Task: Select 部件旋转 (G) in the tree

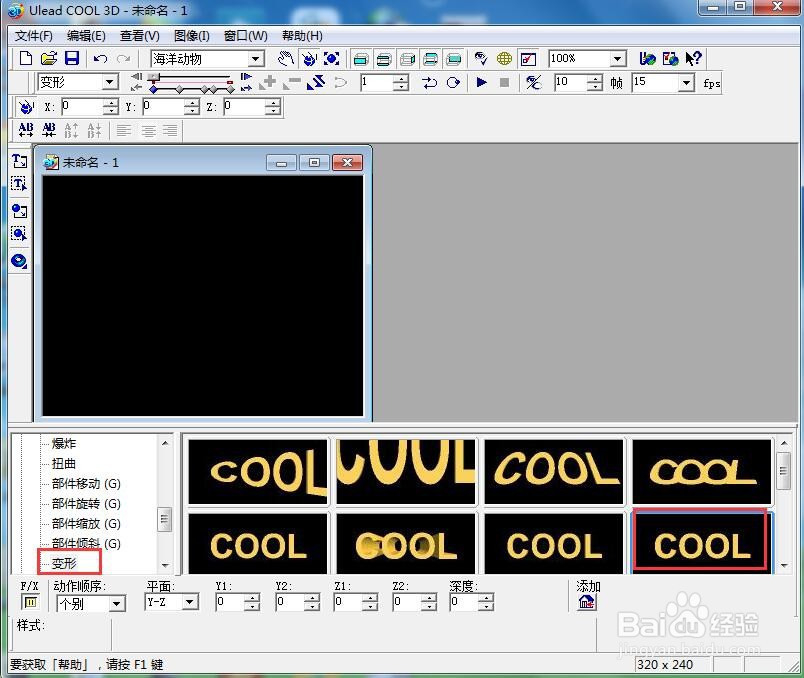Action: pyautogui.click(x=86, y=504)
